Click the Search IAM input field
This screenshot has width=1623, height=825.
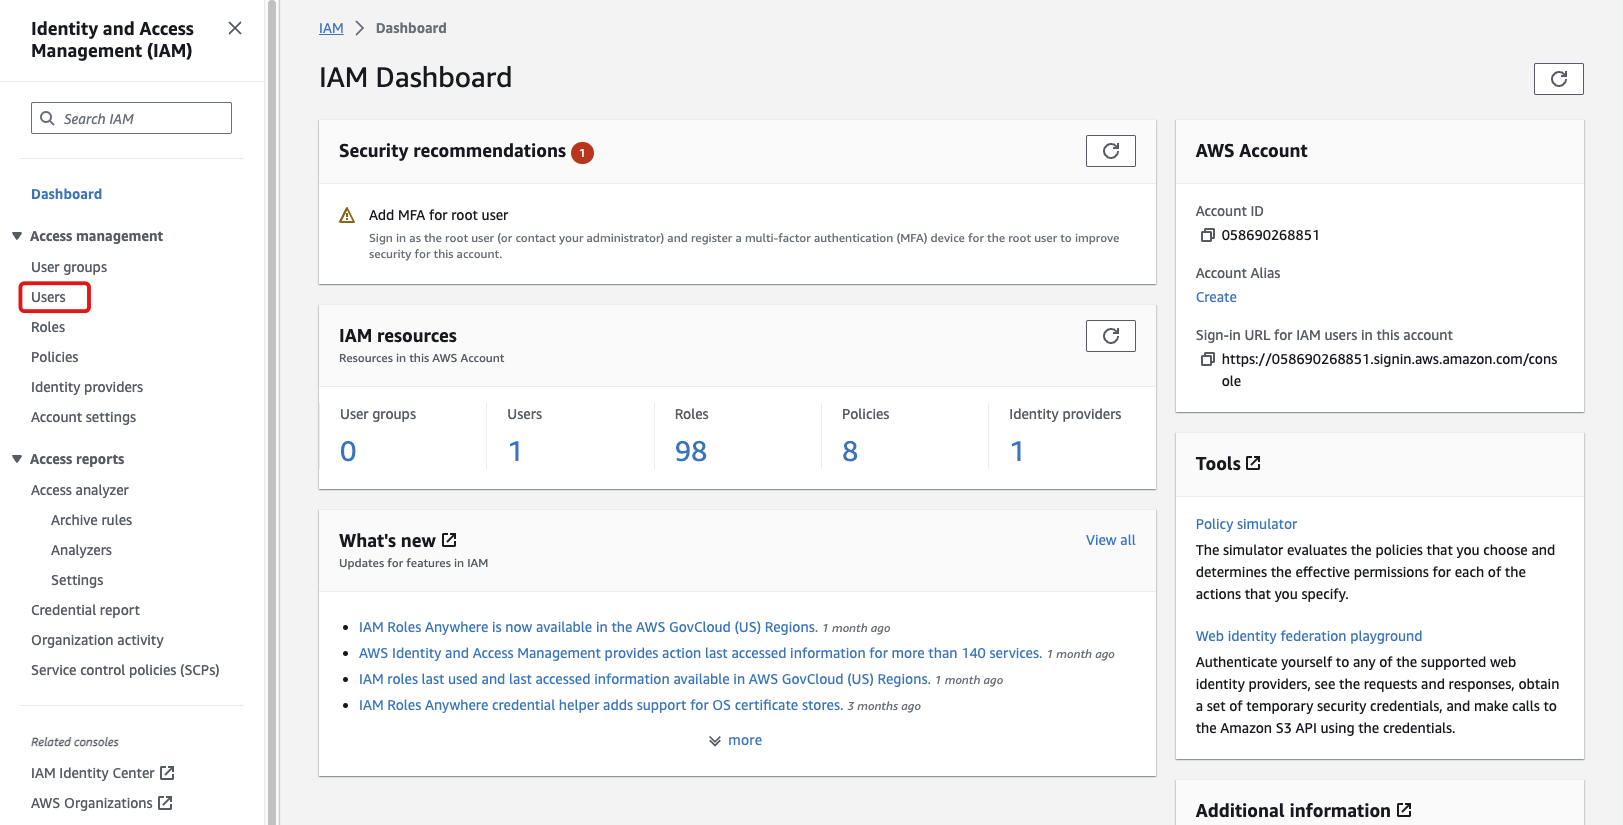click(140, 118)
